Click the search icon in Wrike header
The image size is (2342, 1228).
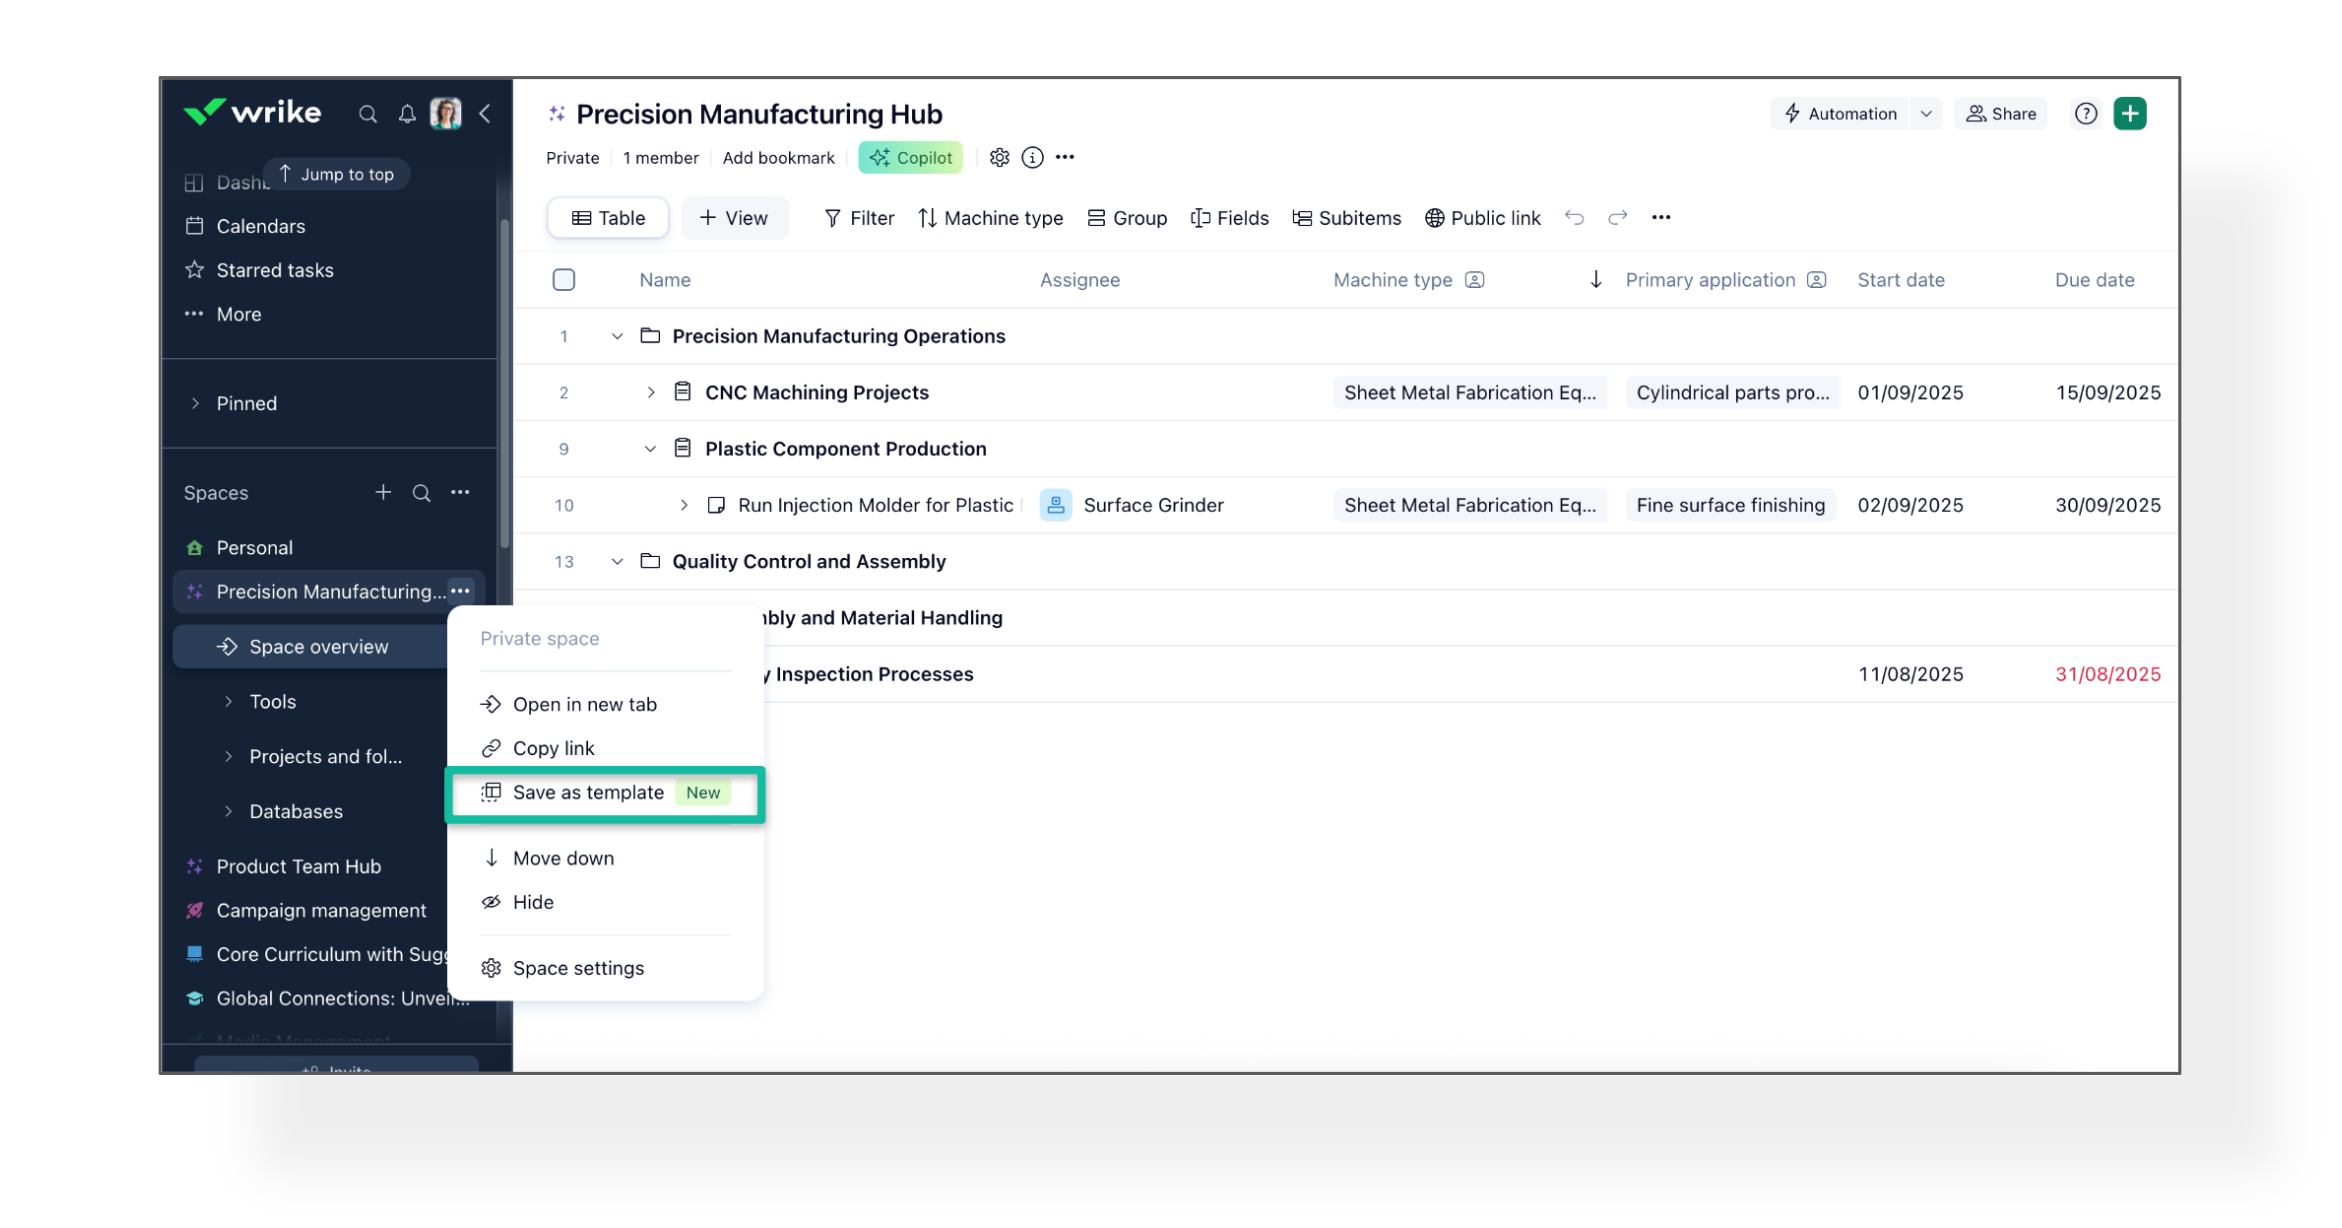point(367,114)
